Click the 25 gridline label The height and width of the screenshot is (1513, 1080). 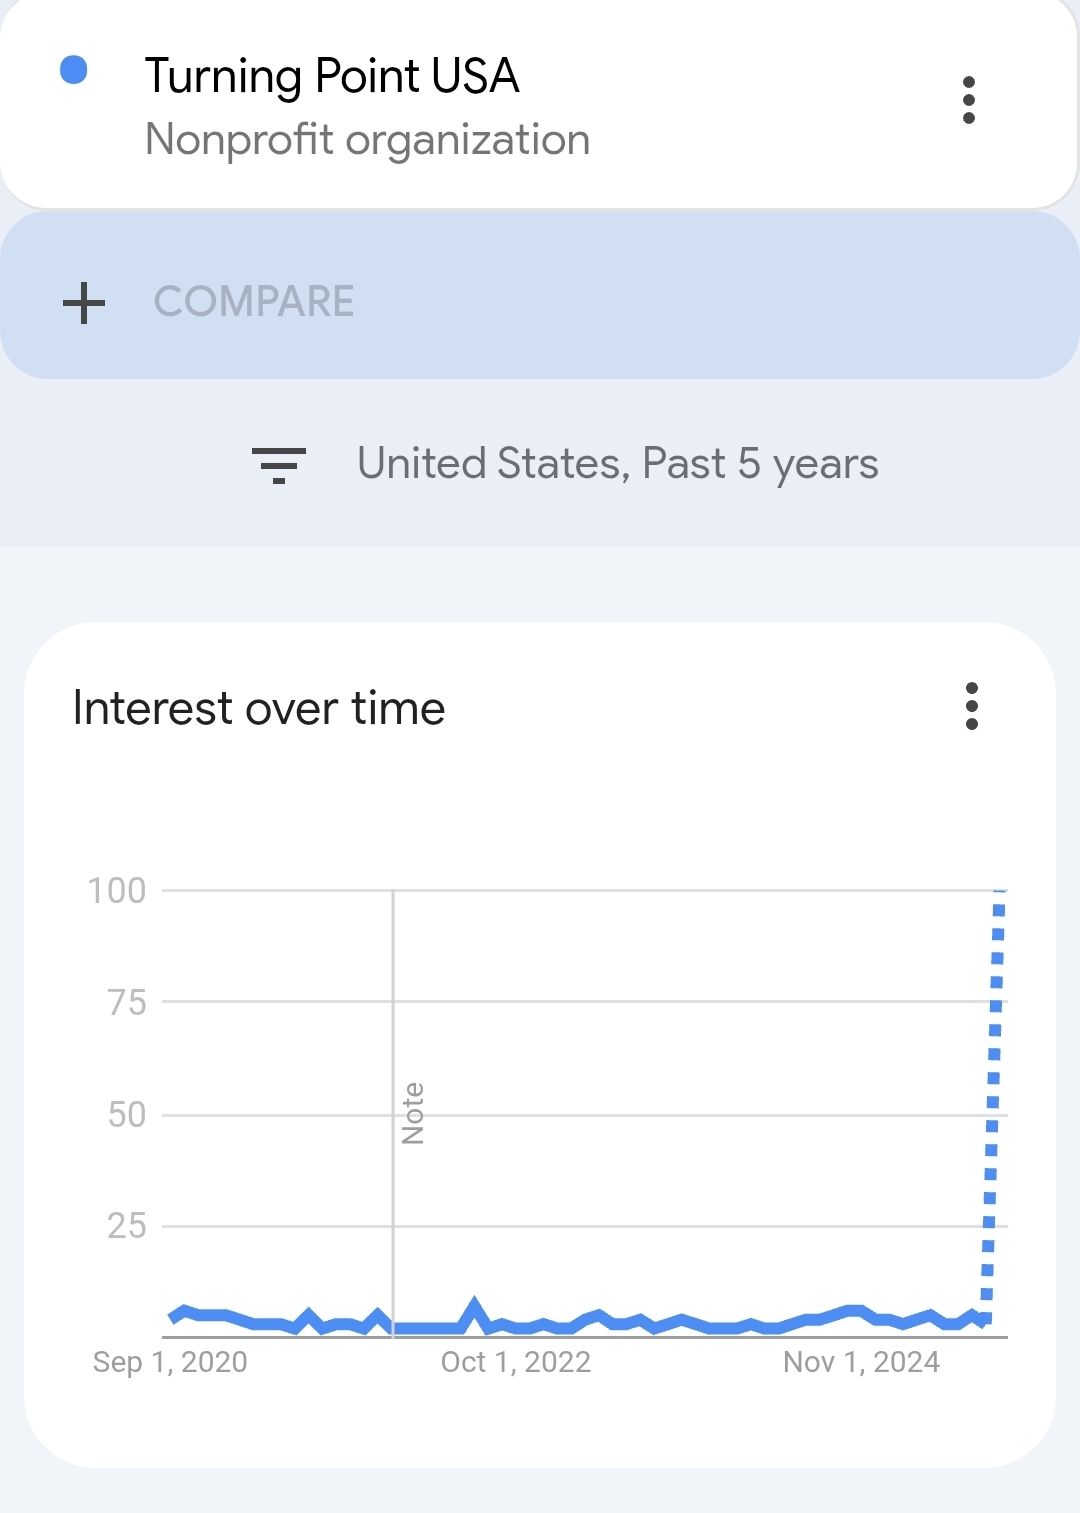click(x=127, y=1225)
